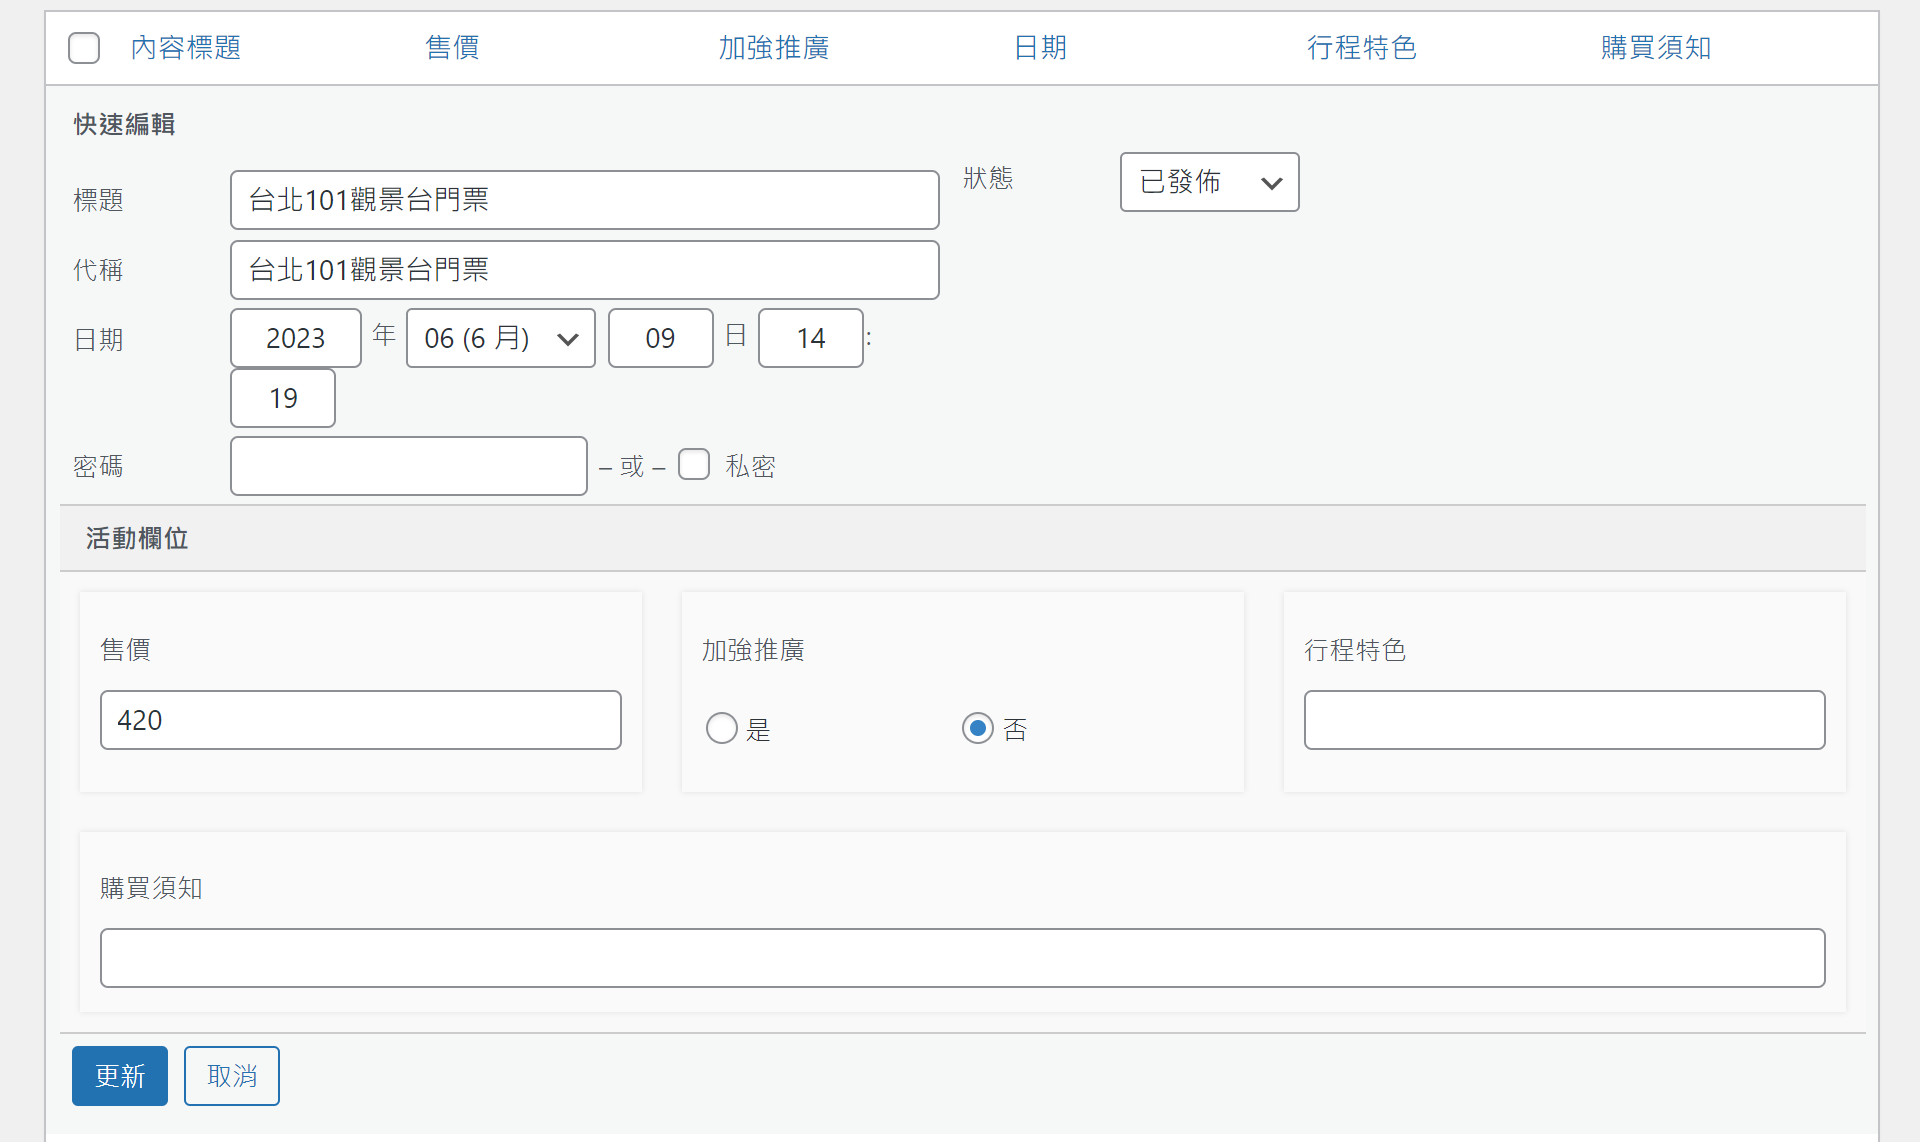The image size is (1920, 1142).
Task: Click the 密碼 password input field
Action: [x=408, y=466]
